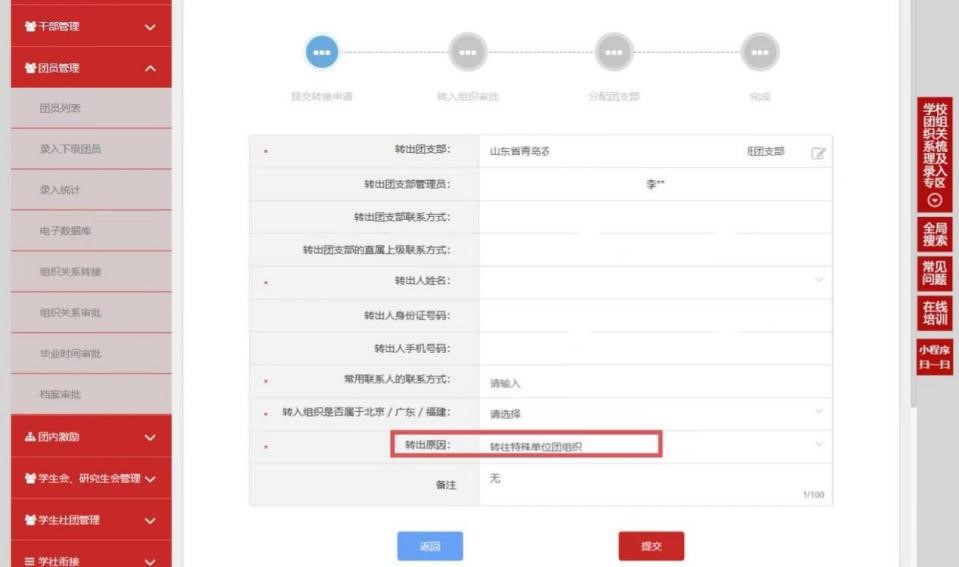
Task: Open the 转出人姓名 dropdown arrow
Action: (818, 280)
